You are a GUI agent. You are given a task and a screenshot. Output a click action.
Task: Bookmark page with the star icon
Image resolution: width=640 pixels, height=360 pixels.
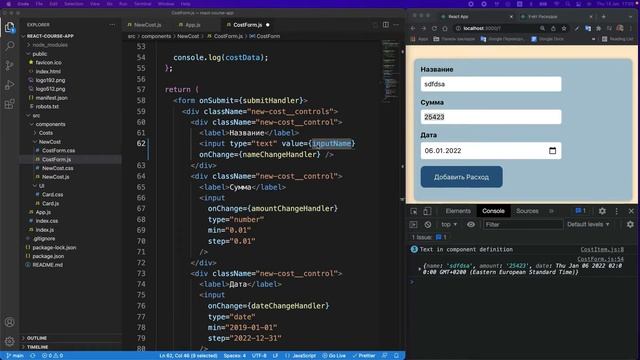point(564,29)
